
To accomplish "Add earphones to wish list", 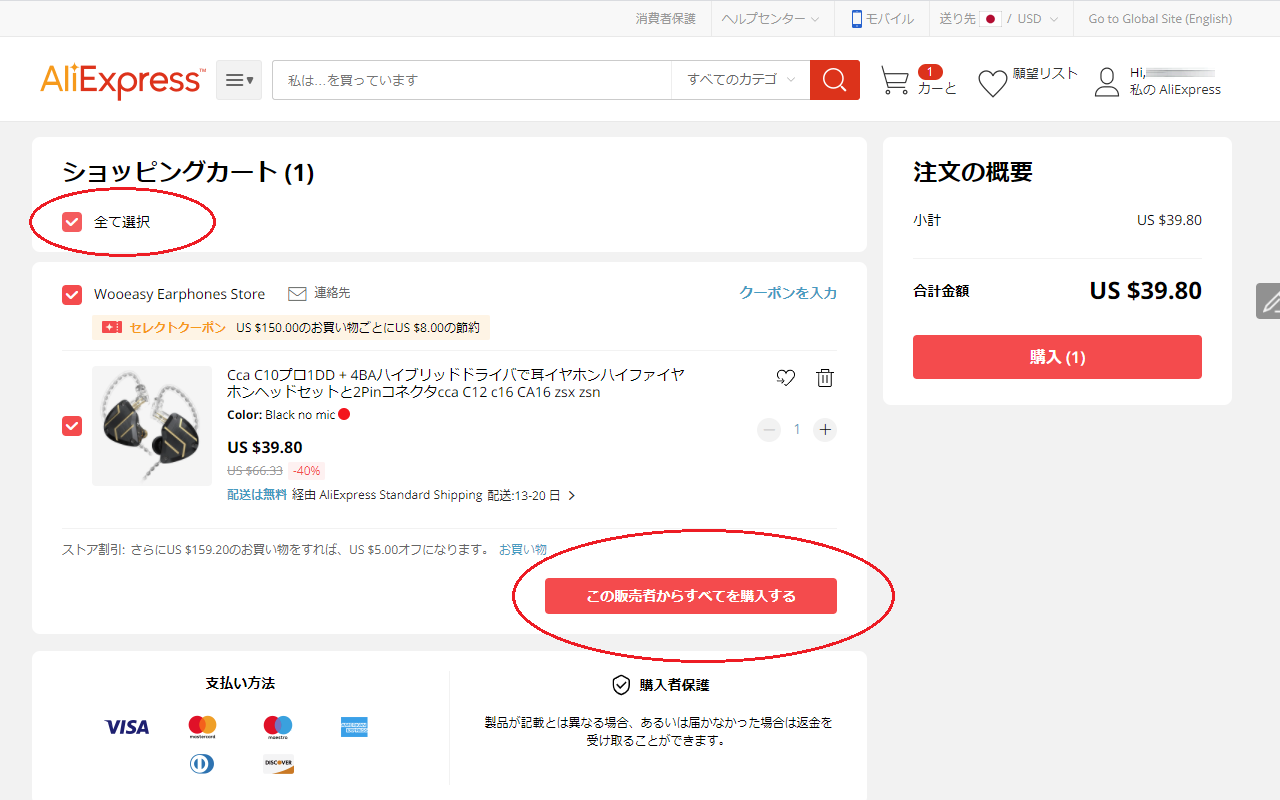I will coord(785,377).
